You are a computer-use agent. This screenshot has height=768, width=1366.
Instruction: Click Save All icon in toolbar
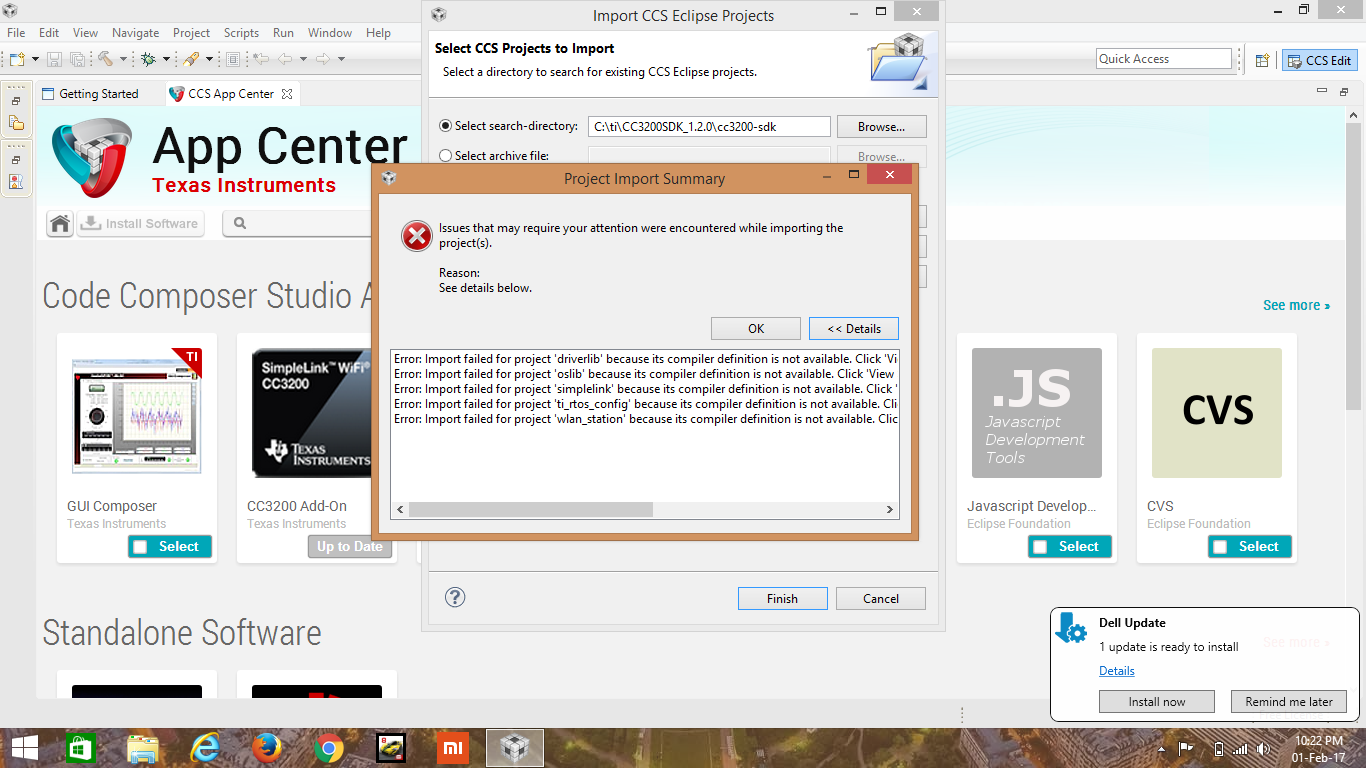77,60
